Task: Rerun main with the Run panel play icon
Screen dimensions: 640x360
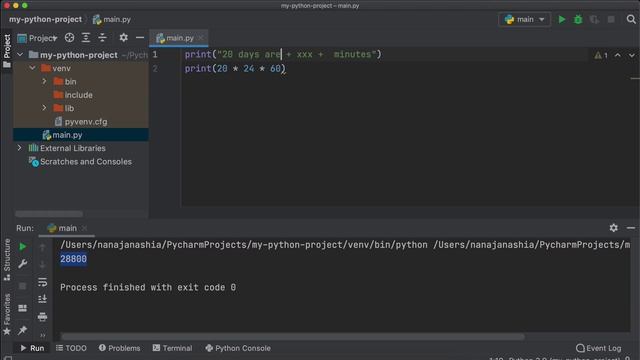Action: coord(23,247)
